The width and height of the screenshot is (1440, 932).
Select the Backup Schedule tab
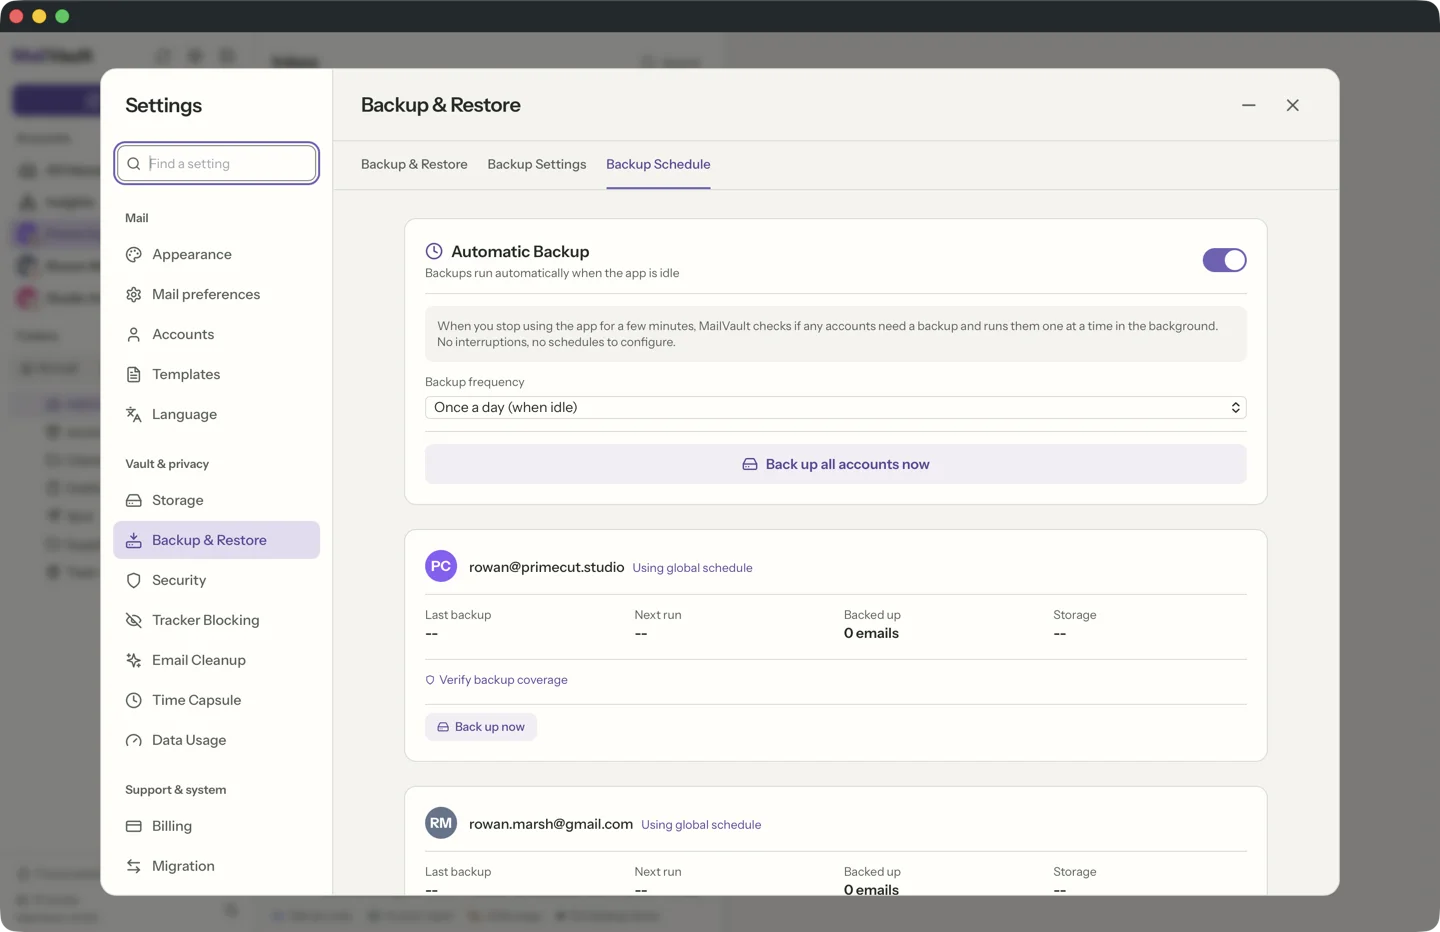[x=658, y=164]
